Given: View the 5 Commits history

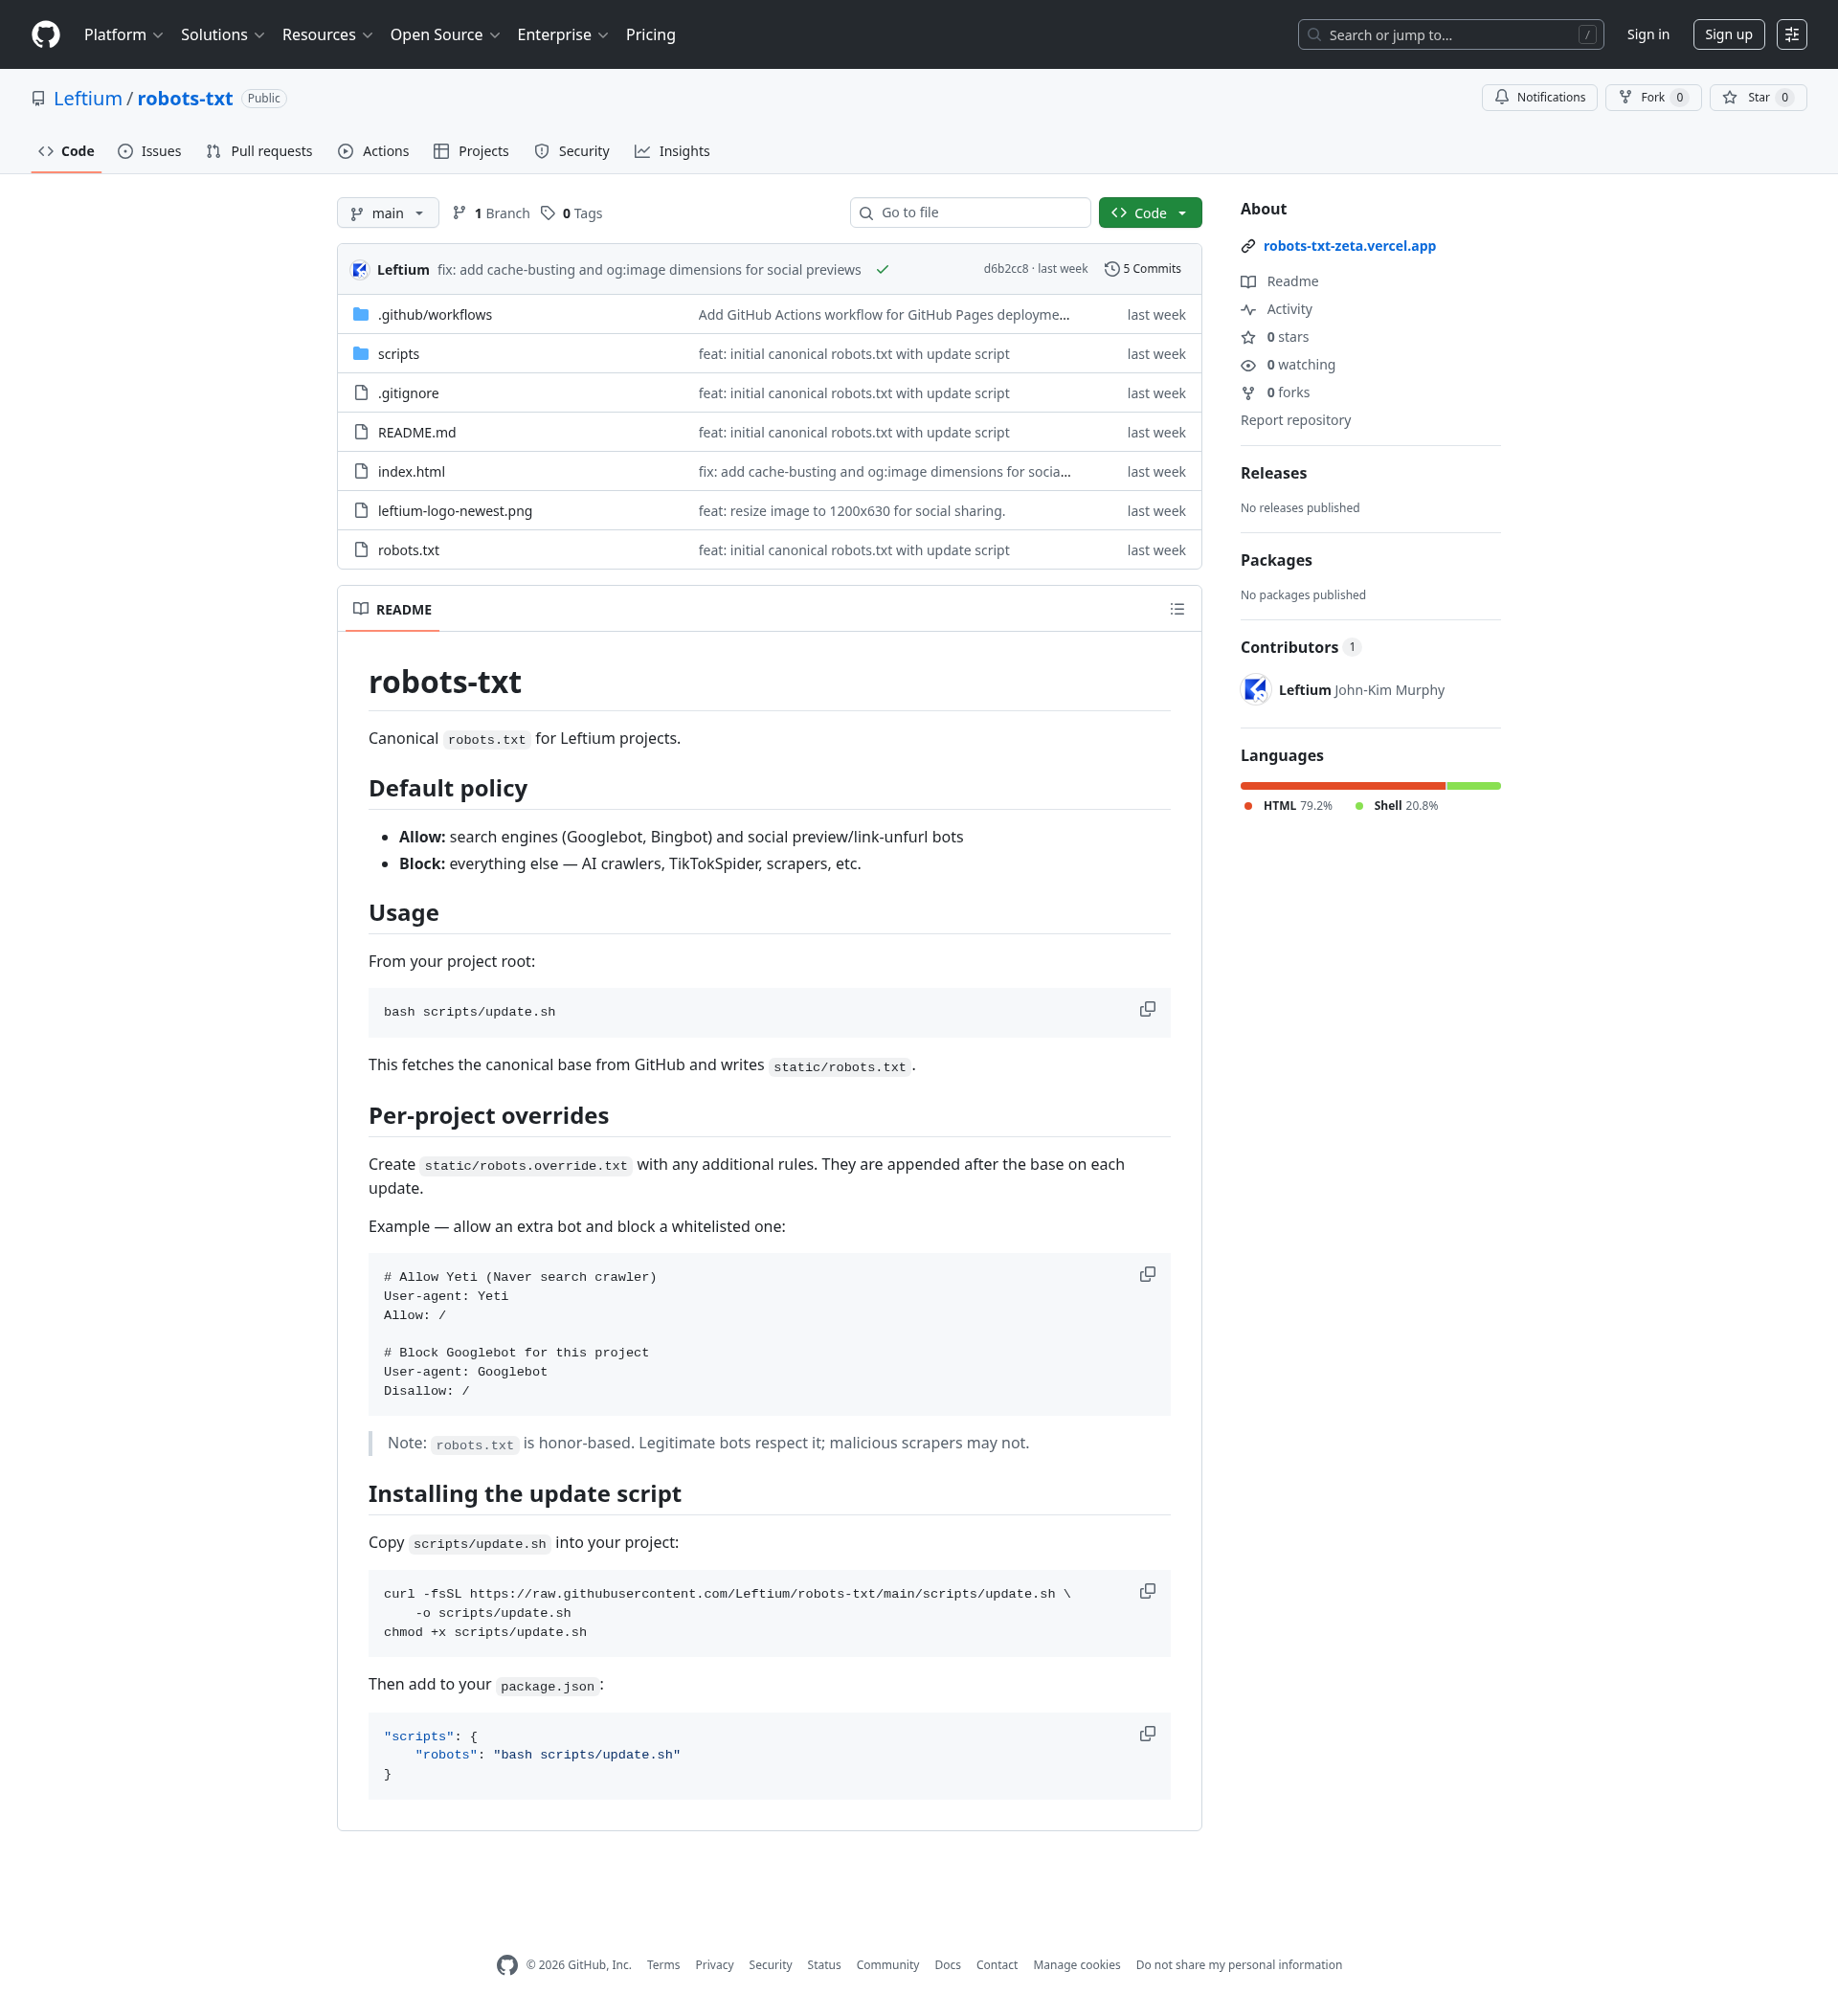Looking at the screenshot, I should (x=1142, y=269).
